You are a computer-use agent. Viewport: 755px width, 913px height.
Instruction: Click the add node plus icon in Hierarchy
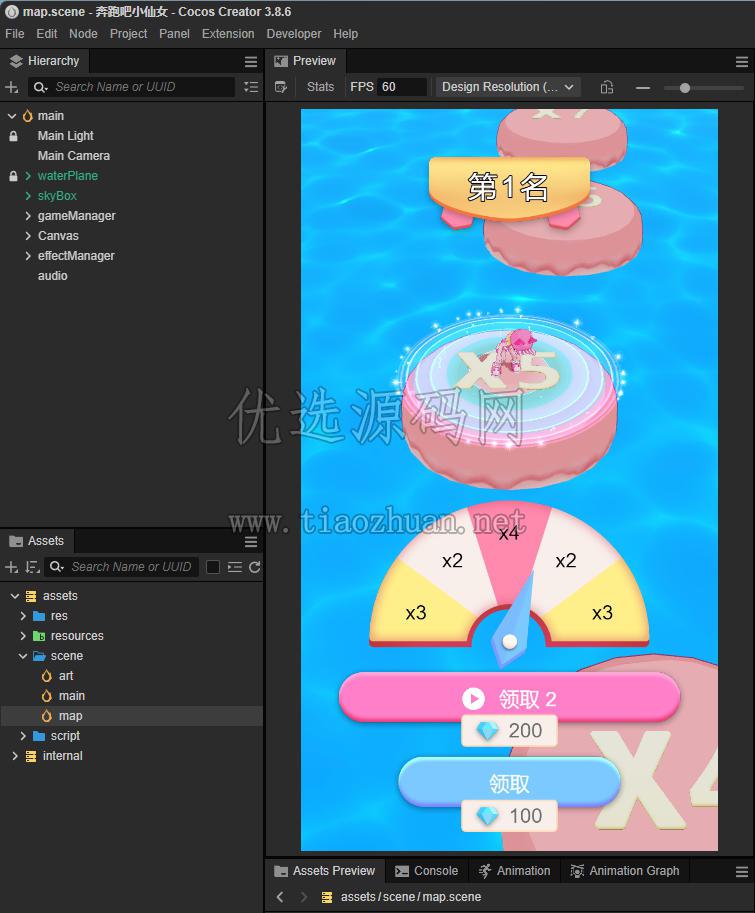coord(12,87)
